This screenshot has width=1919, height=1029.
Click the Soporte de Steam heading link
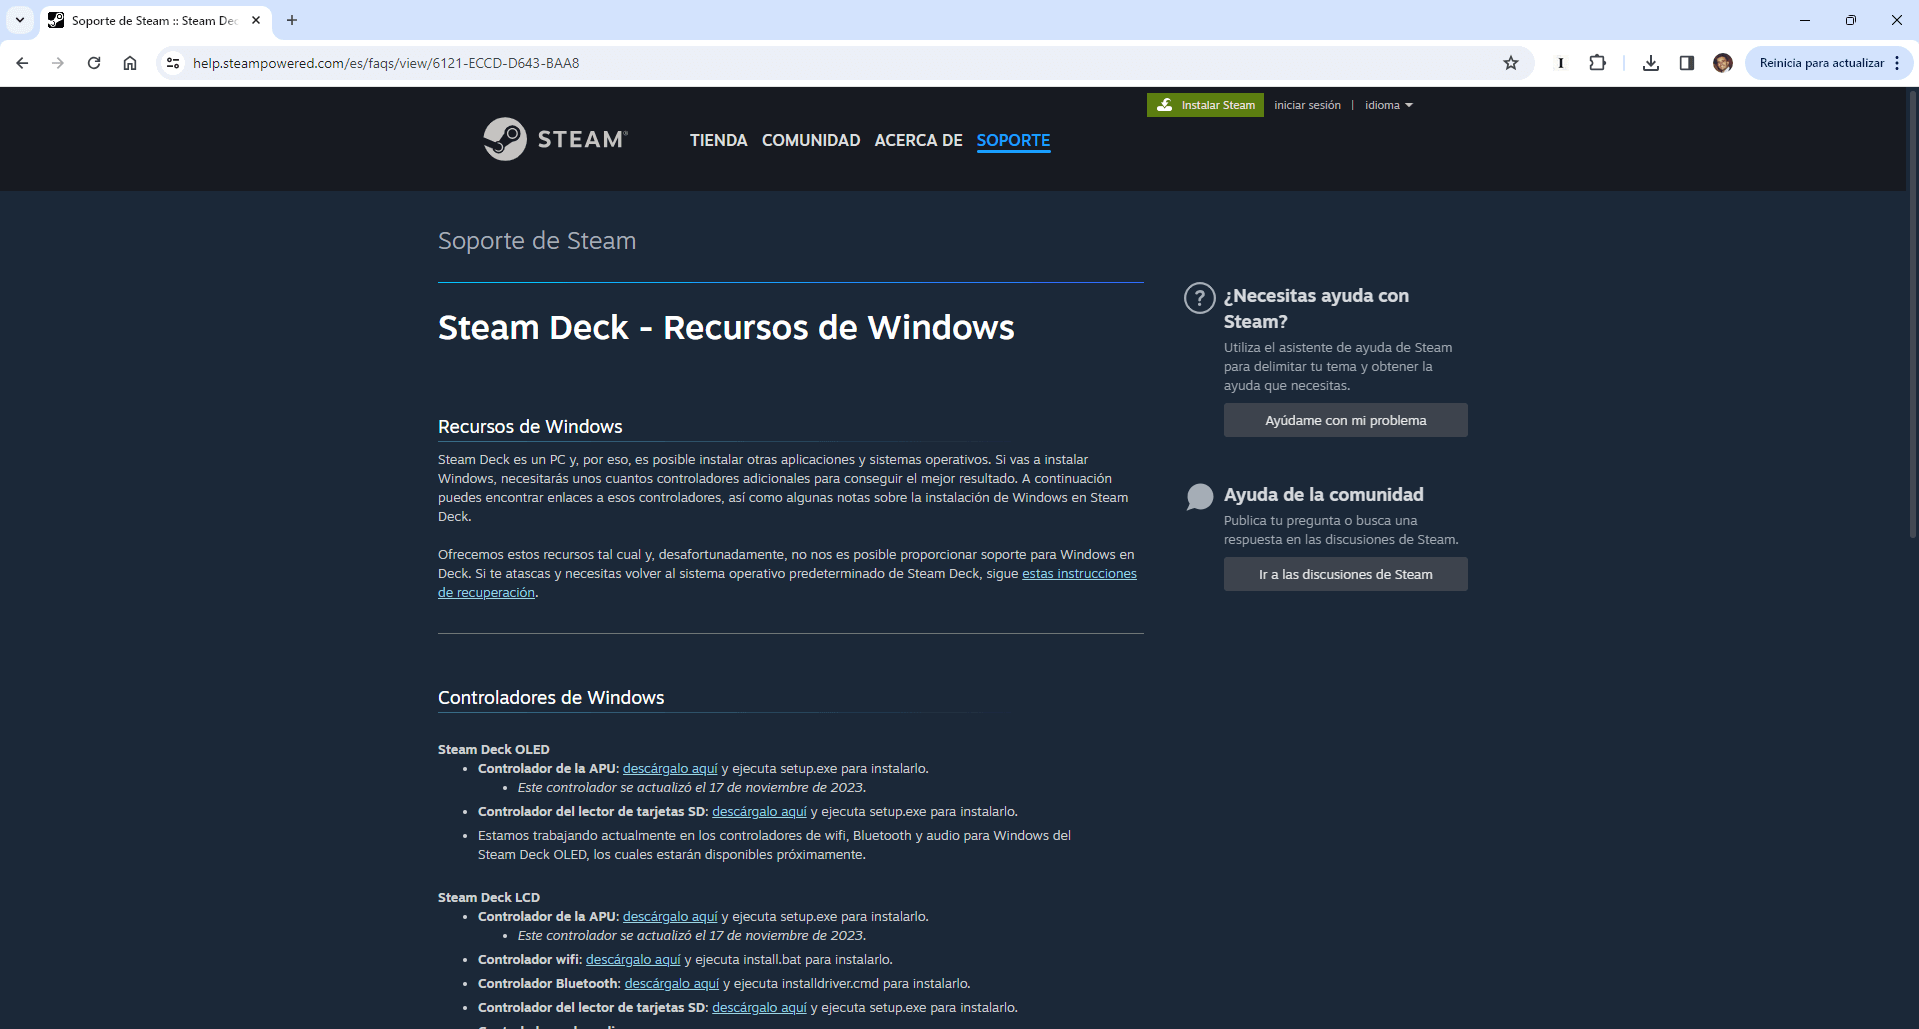pos(537,241)
